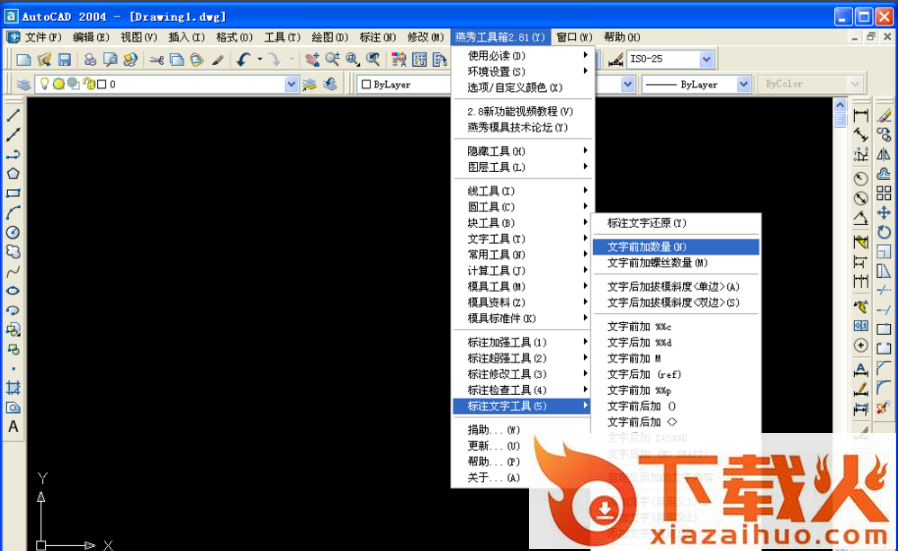This screenshot has height=551, width=898.
Task: Click the Linear Dimension icon
Action: [x=861, y=115]
